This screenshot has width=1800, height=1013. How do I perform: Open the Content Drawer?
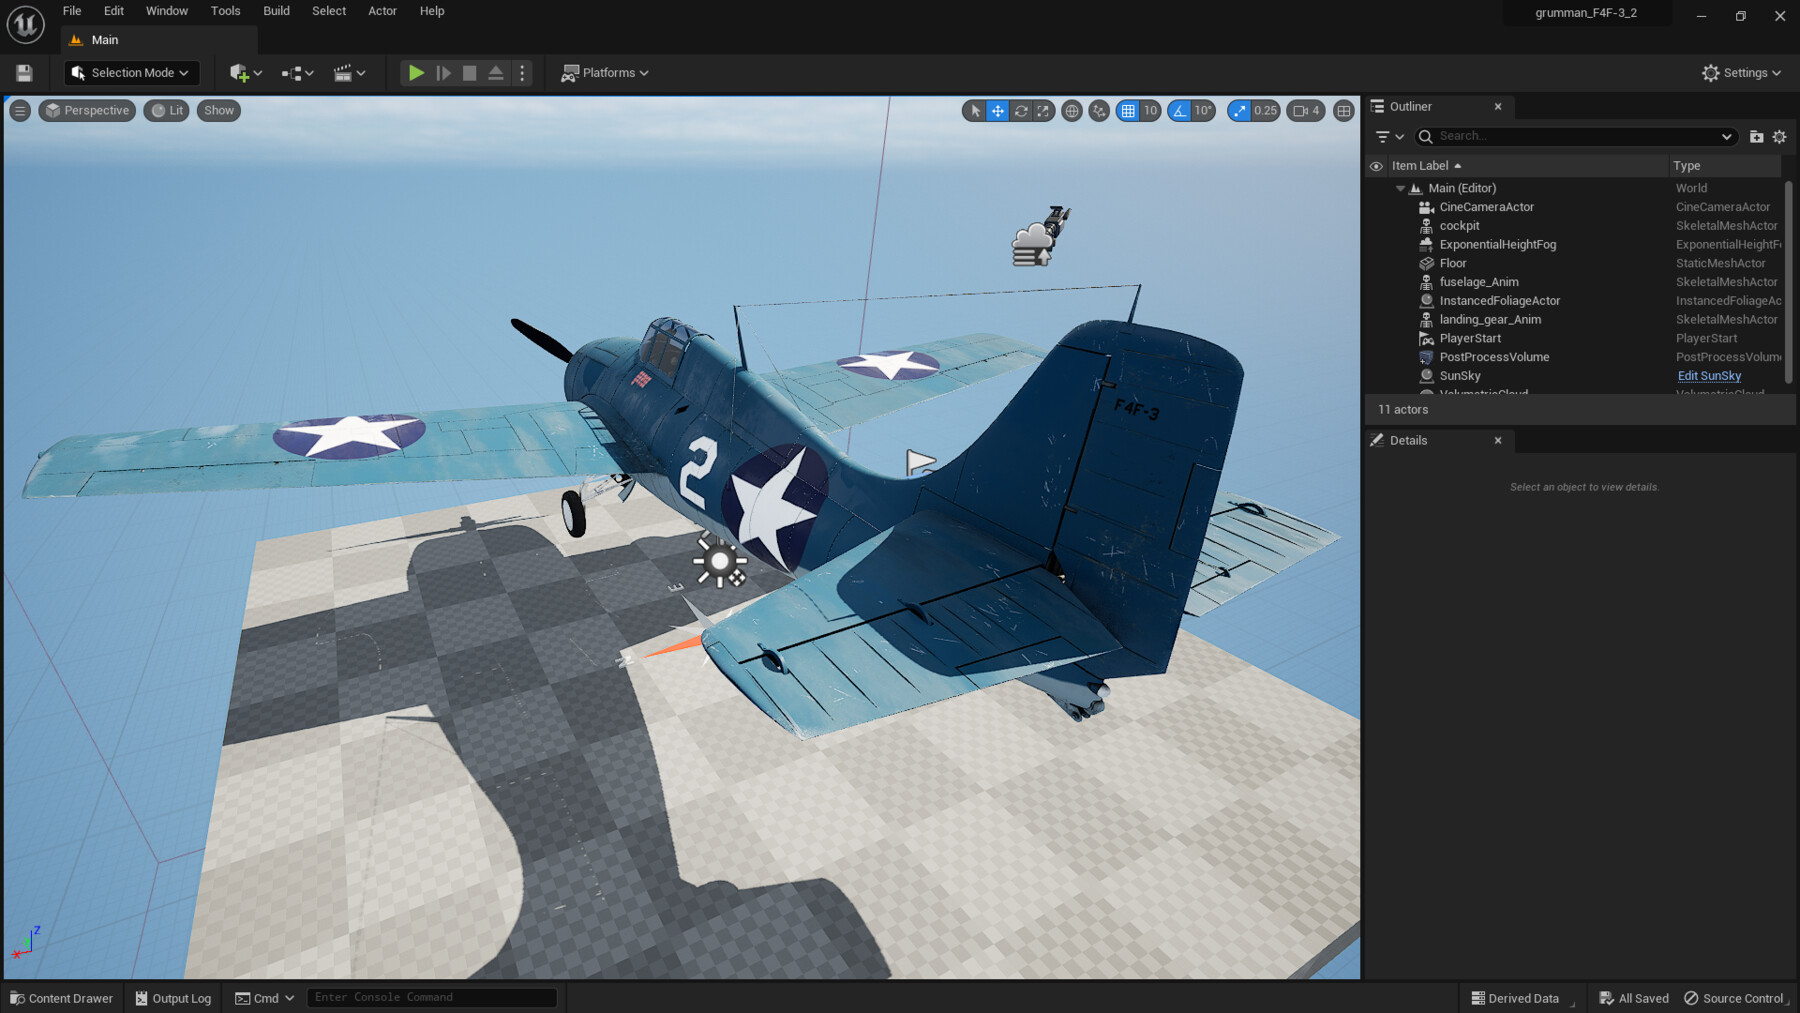click(61, 998)
